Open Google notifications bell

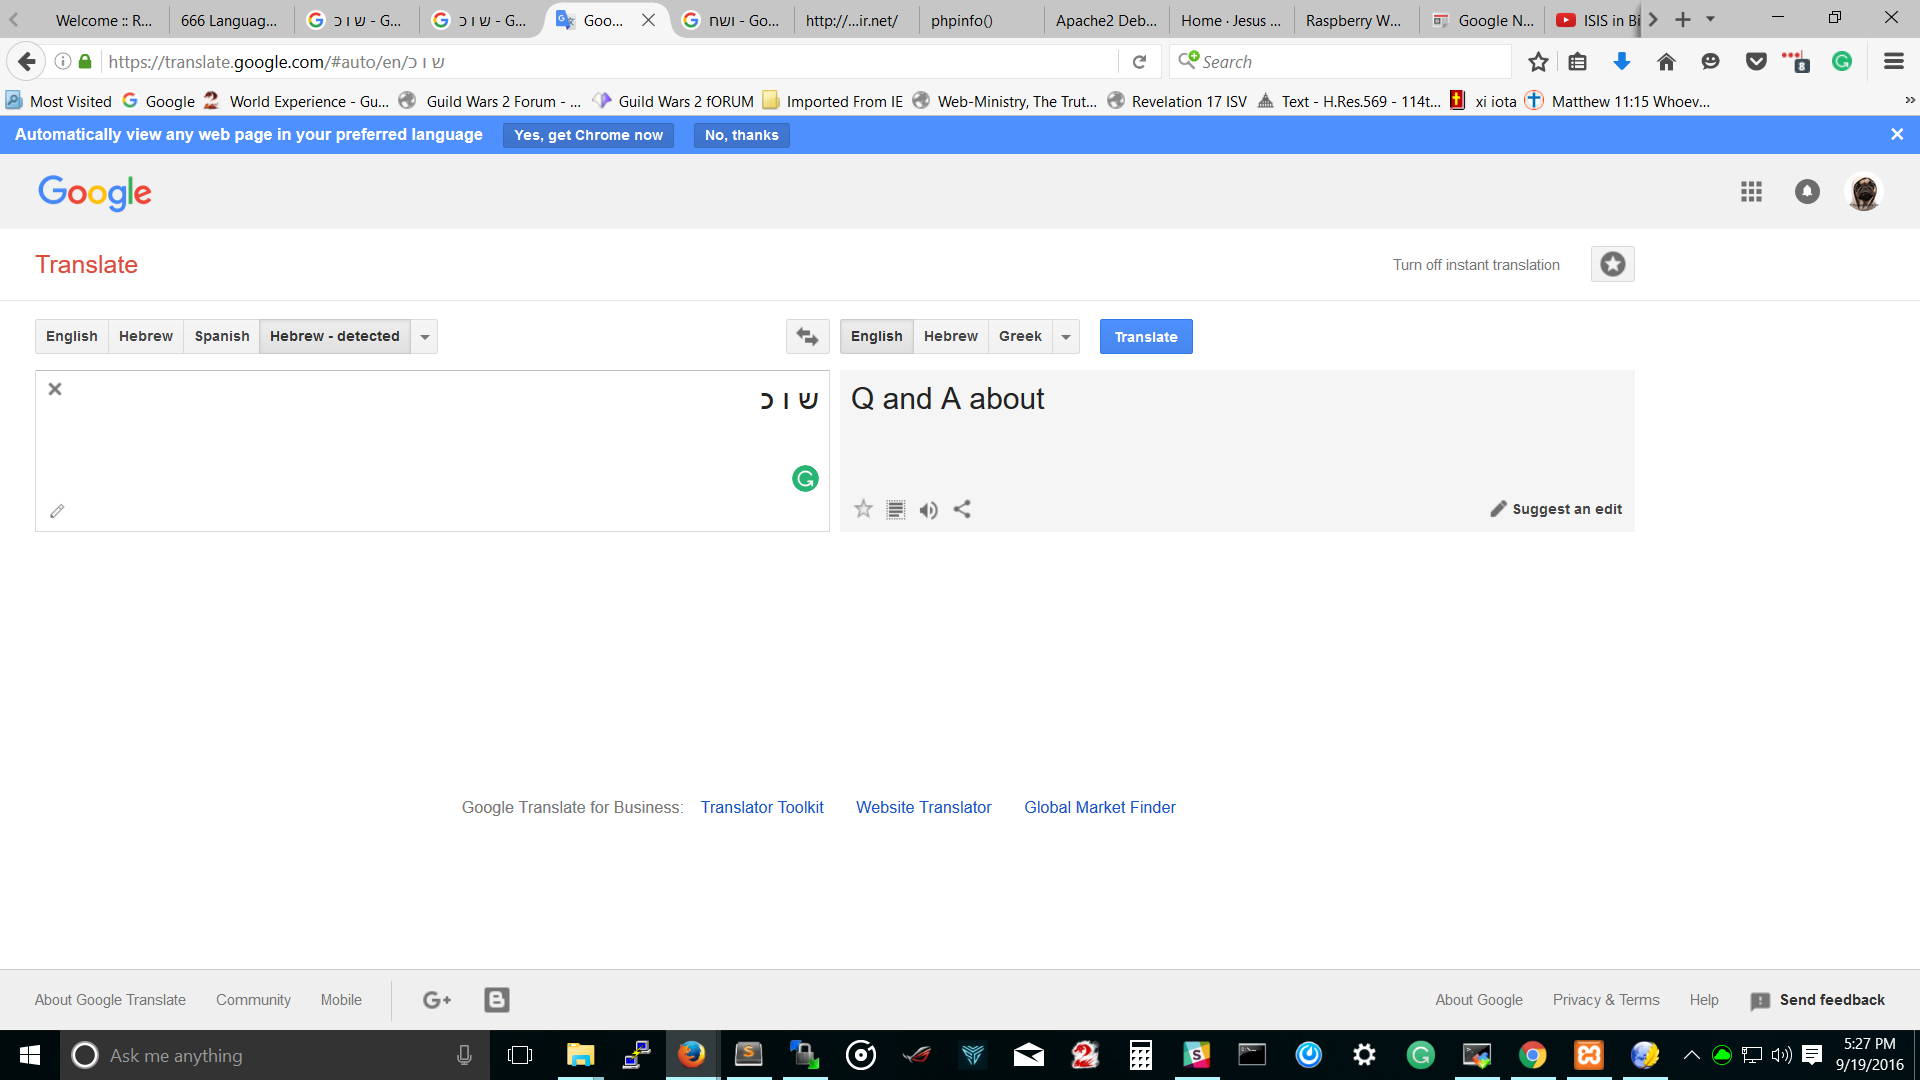tap(1806, 192)
